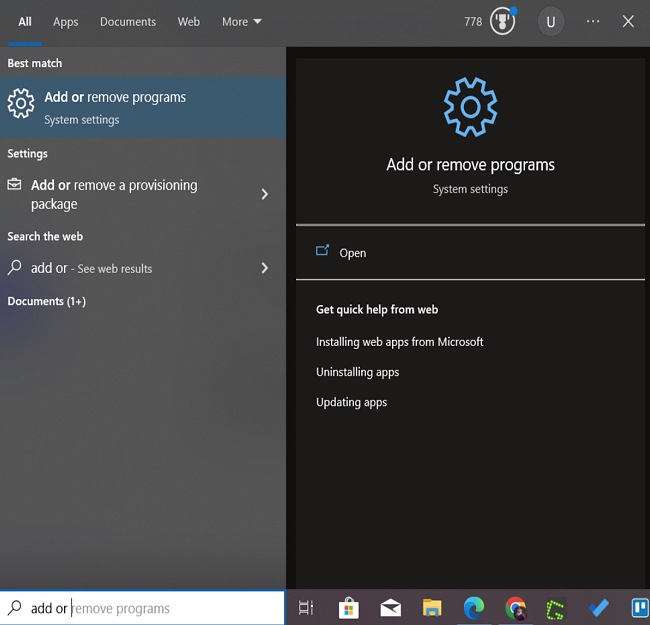Screen dimensions: 650x625
Task: Switch to the Documents tab
Action: point(128,22)
